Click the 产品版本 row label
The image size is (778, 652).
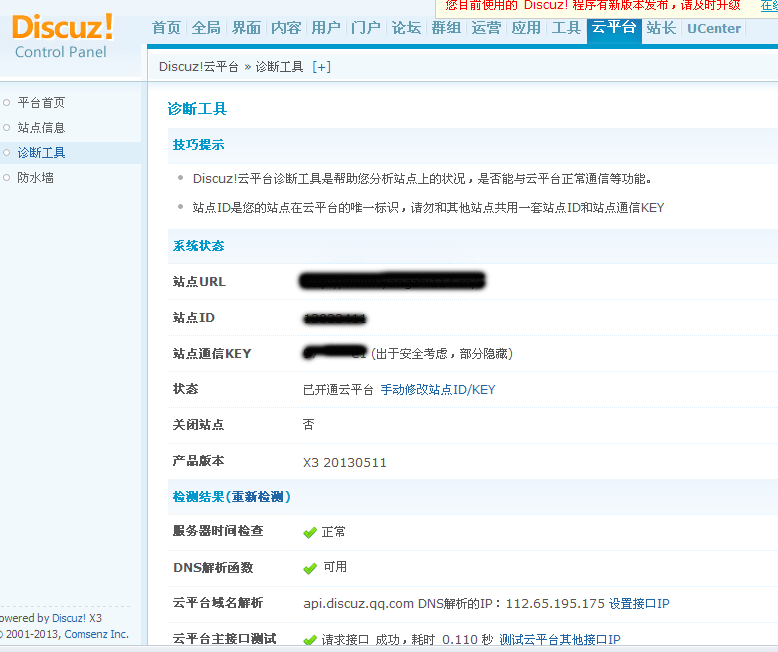coord(198,461)
